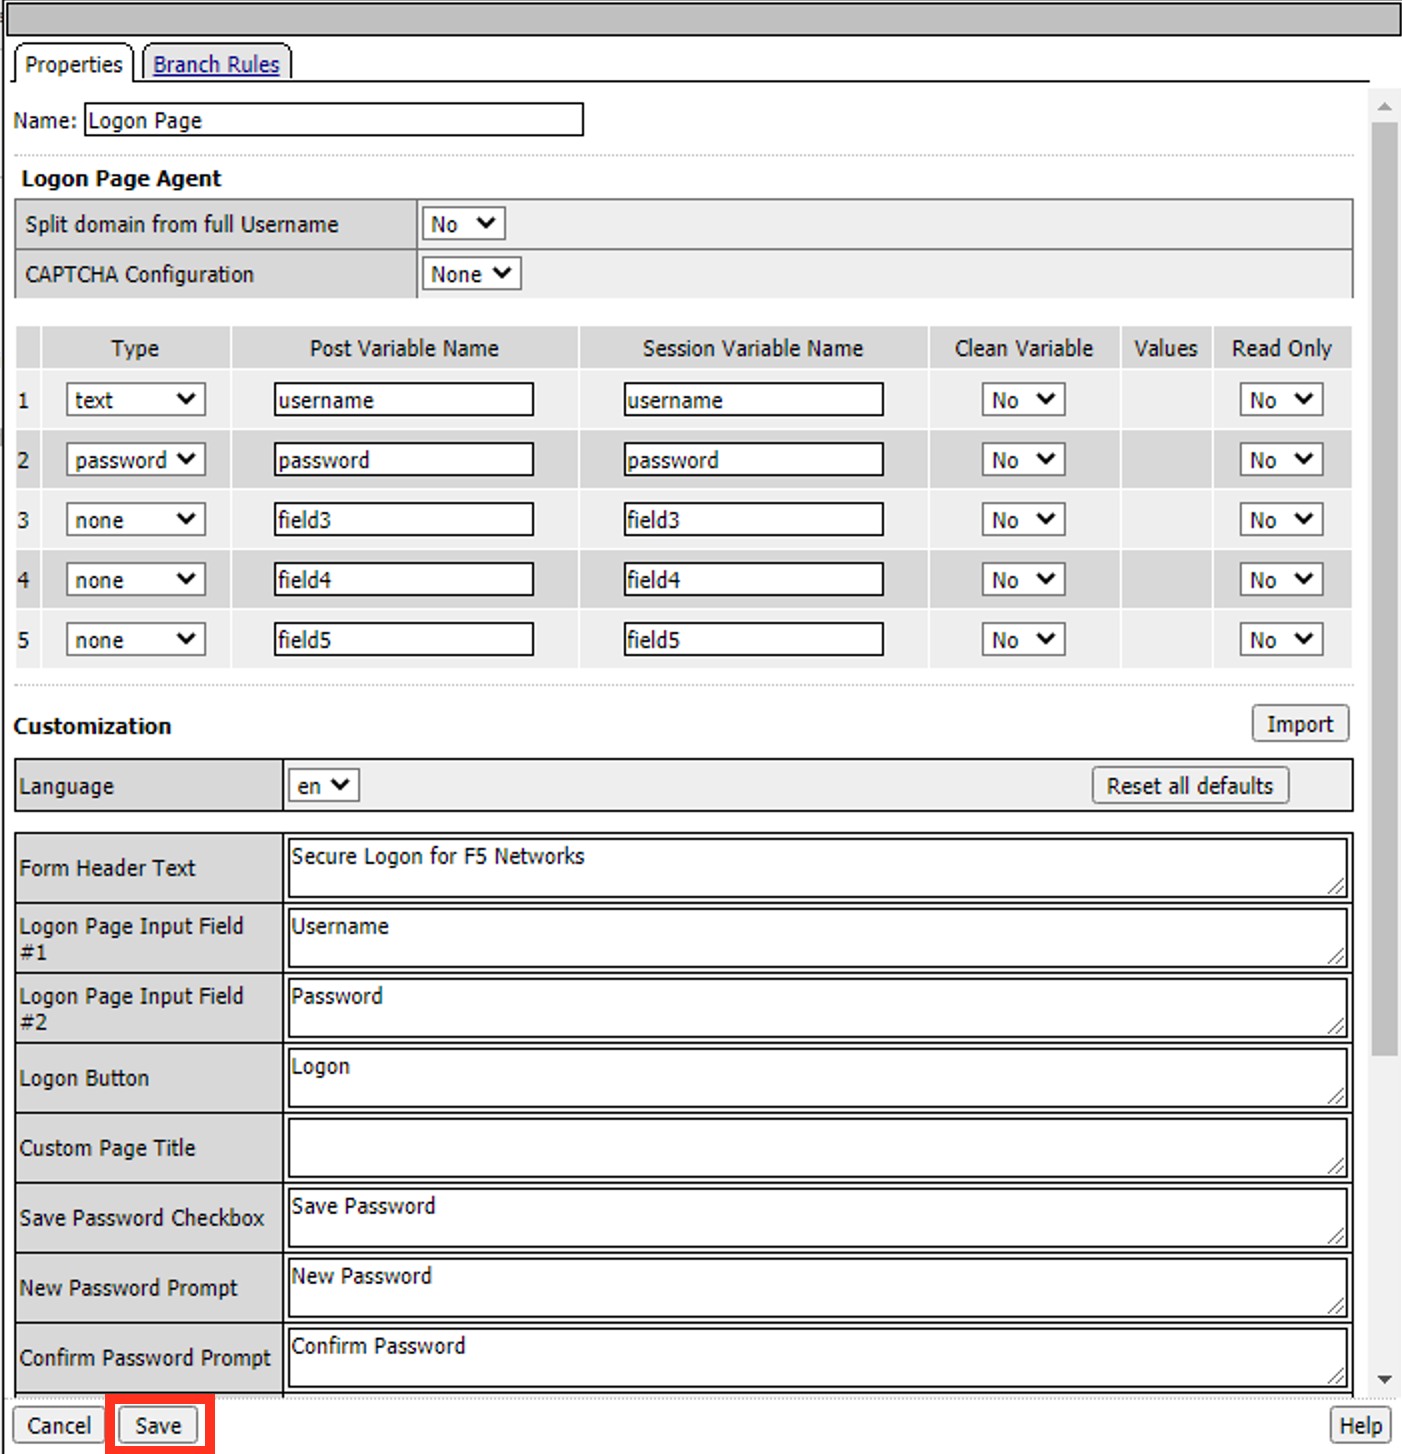
Task: Click the empty Custom Page Title box
Action: 817,1148
